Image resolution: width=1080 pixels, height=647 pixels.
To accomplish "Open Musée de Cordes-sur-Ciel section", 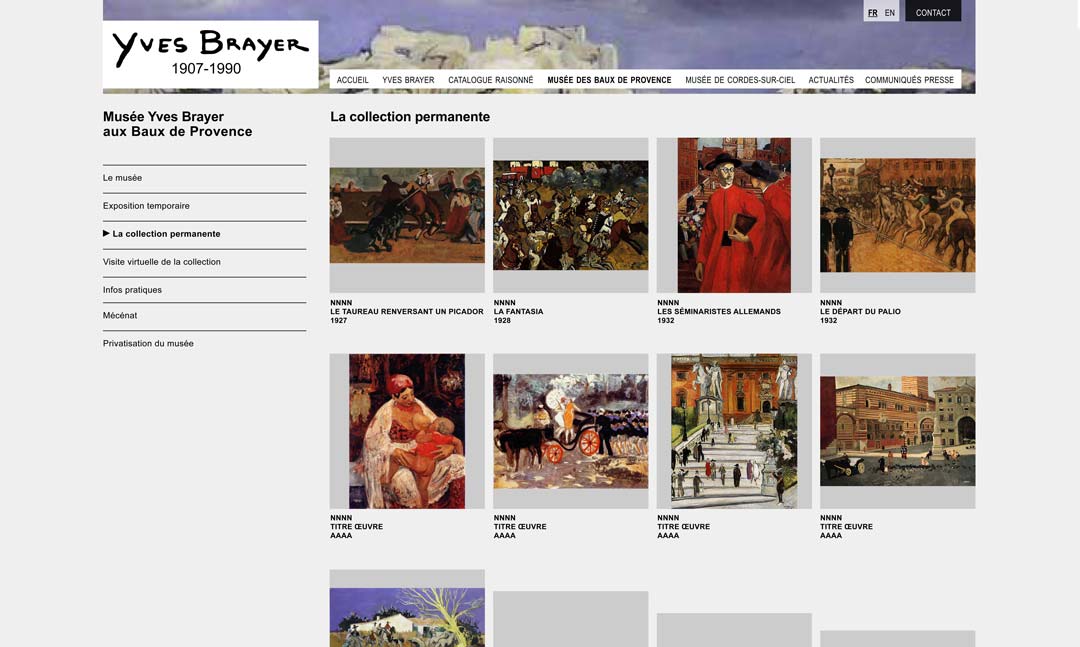I will [740, 80].
